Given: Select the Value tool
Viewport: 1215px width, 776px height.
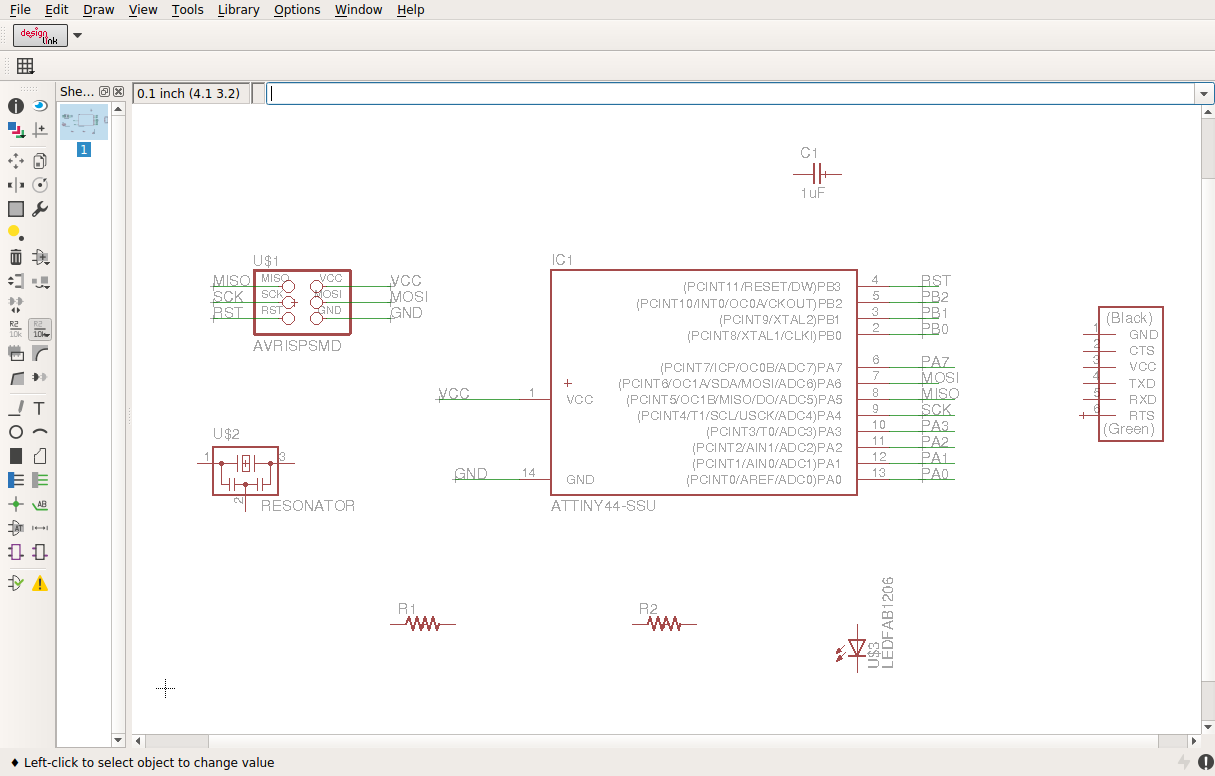Looking at the screenshot, I should click(40, 328).
